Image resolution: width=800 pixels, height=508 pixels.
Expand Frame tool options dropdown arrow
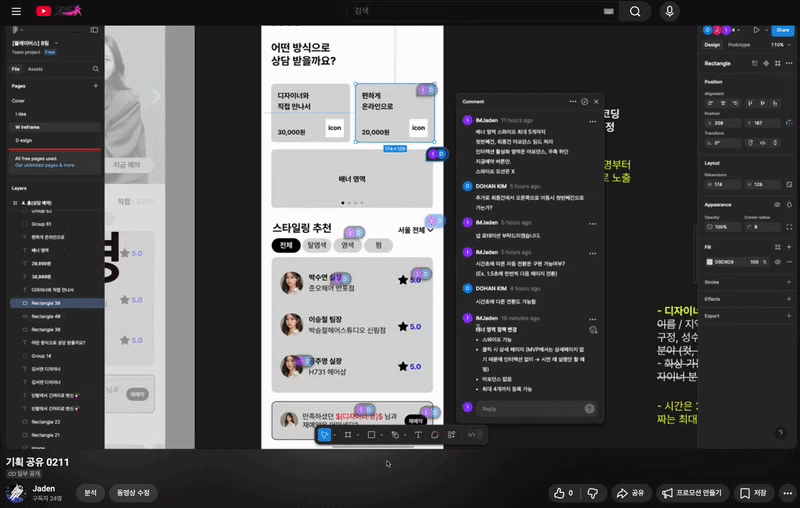point(358,435)
